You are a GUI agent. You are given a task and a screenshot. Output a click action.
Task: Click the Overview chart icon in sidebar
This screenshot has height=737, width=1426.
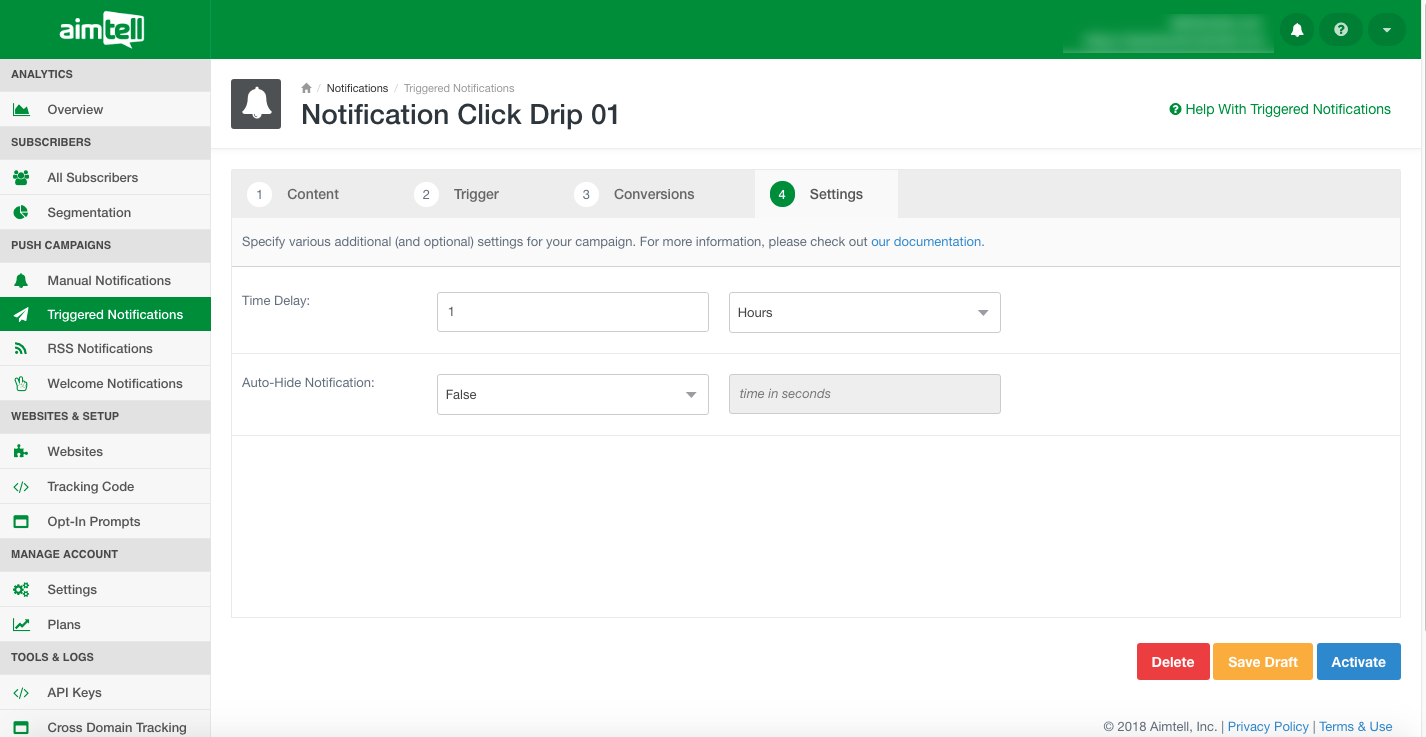point(21,110)
